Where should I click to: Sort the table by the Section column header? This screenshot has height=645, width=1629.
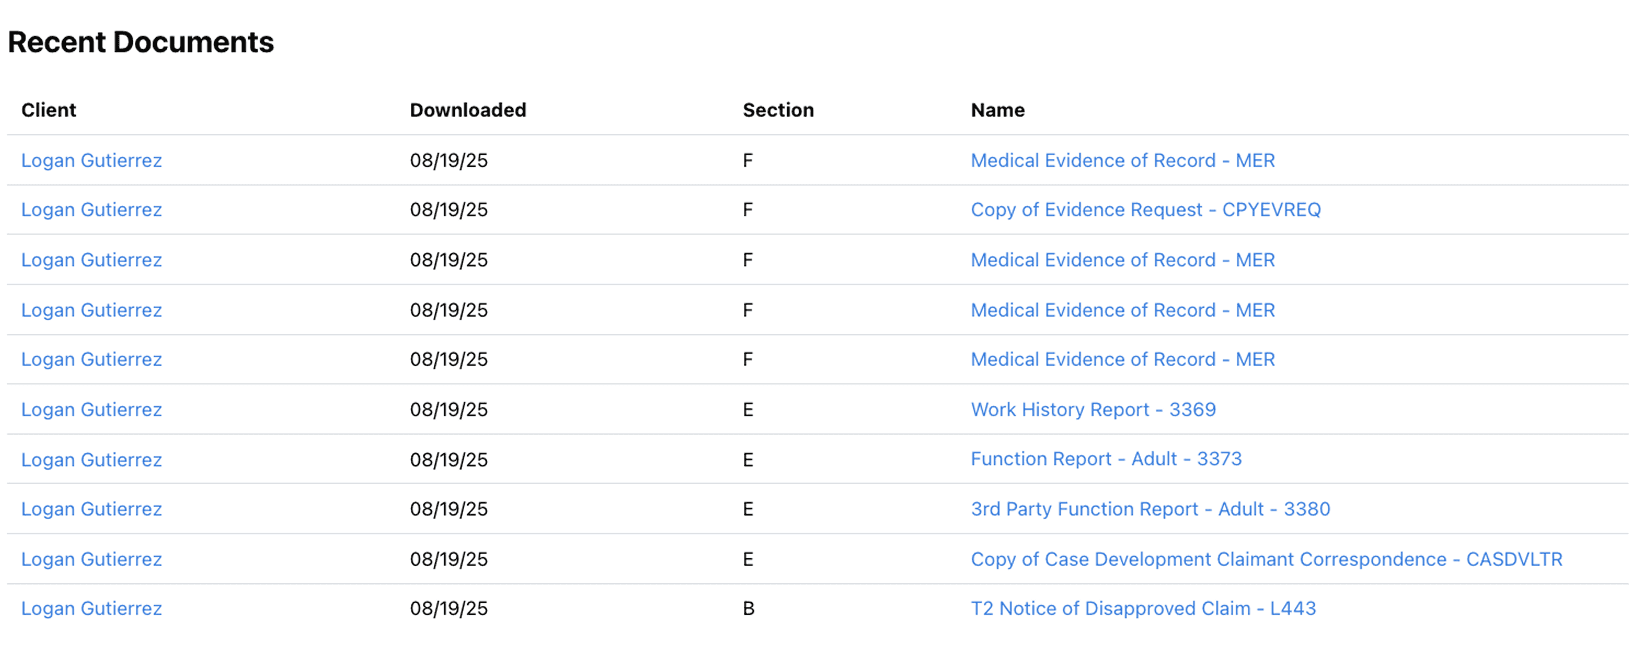click(x=778, y=110)
